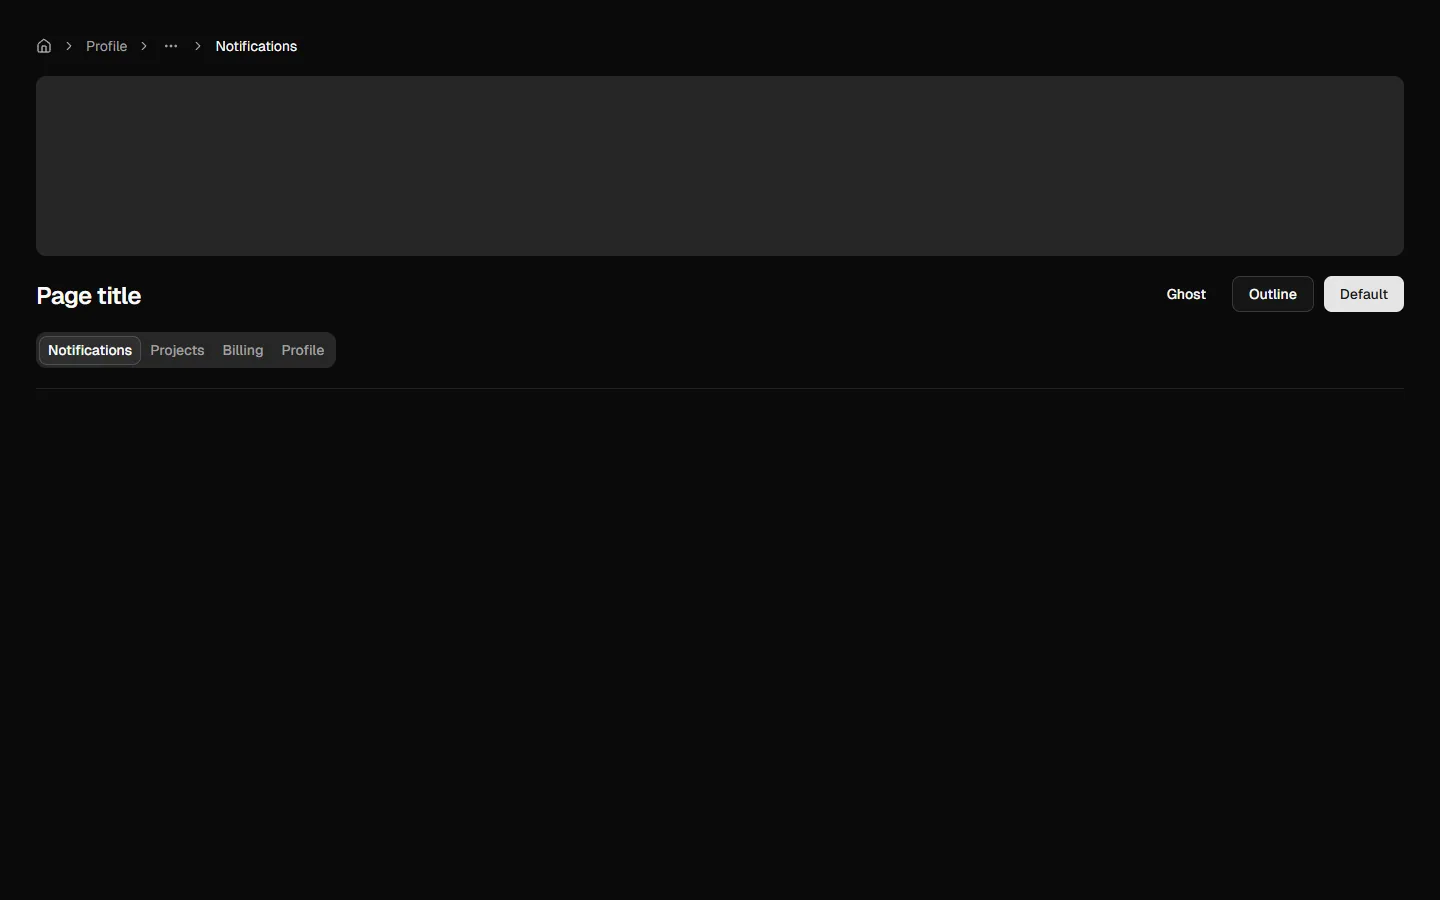Click the Outline button
Image resolution: width=1440 pixels, height=900 pixels.
[x=1272, y=294]
